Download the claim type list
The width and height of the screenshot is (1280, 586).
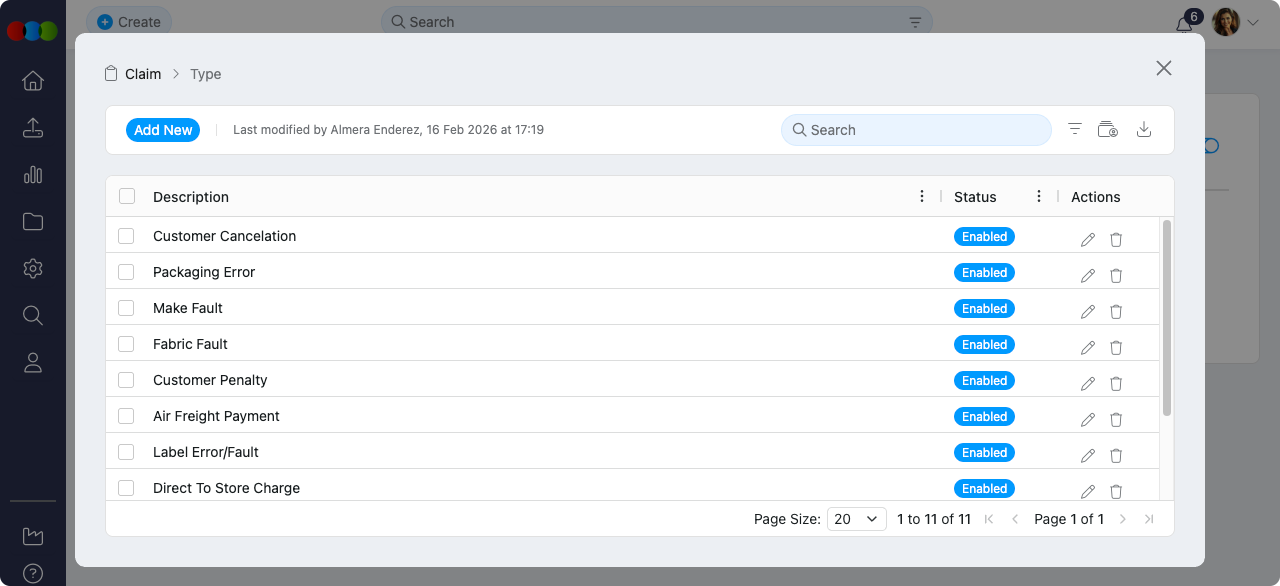click(1145, 130)
